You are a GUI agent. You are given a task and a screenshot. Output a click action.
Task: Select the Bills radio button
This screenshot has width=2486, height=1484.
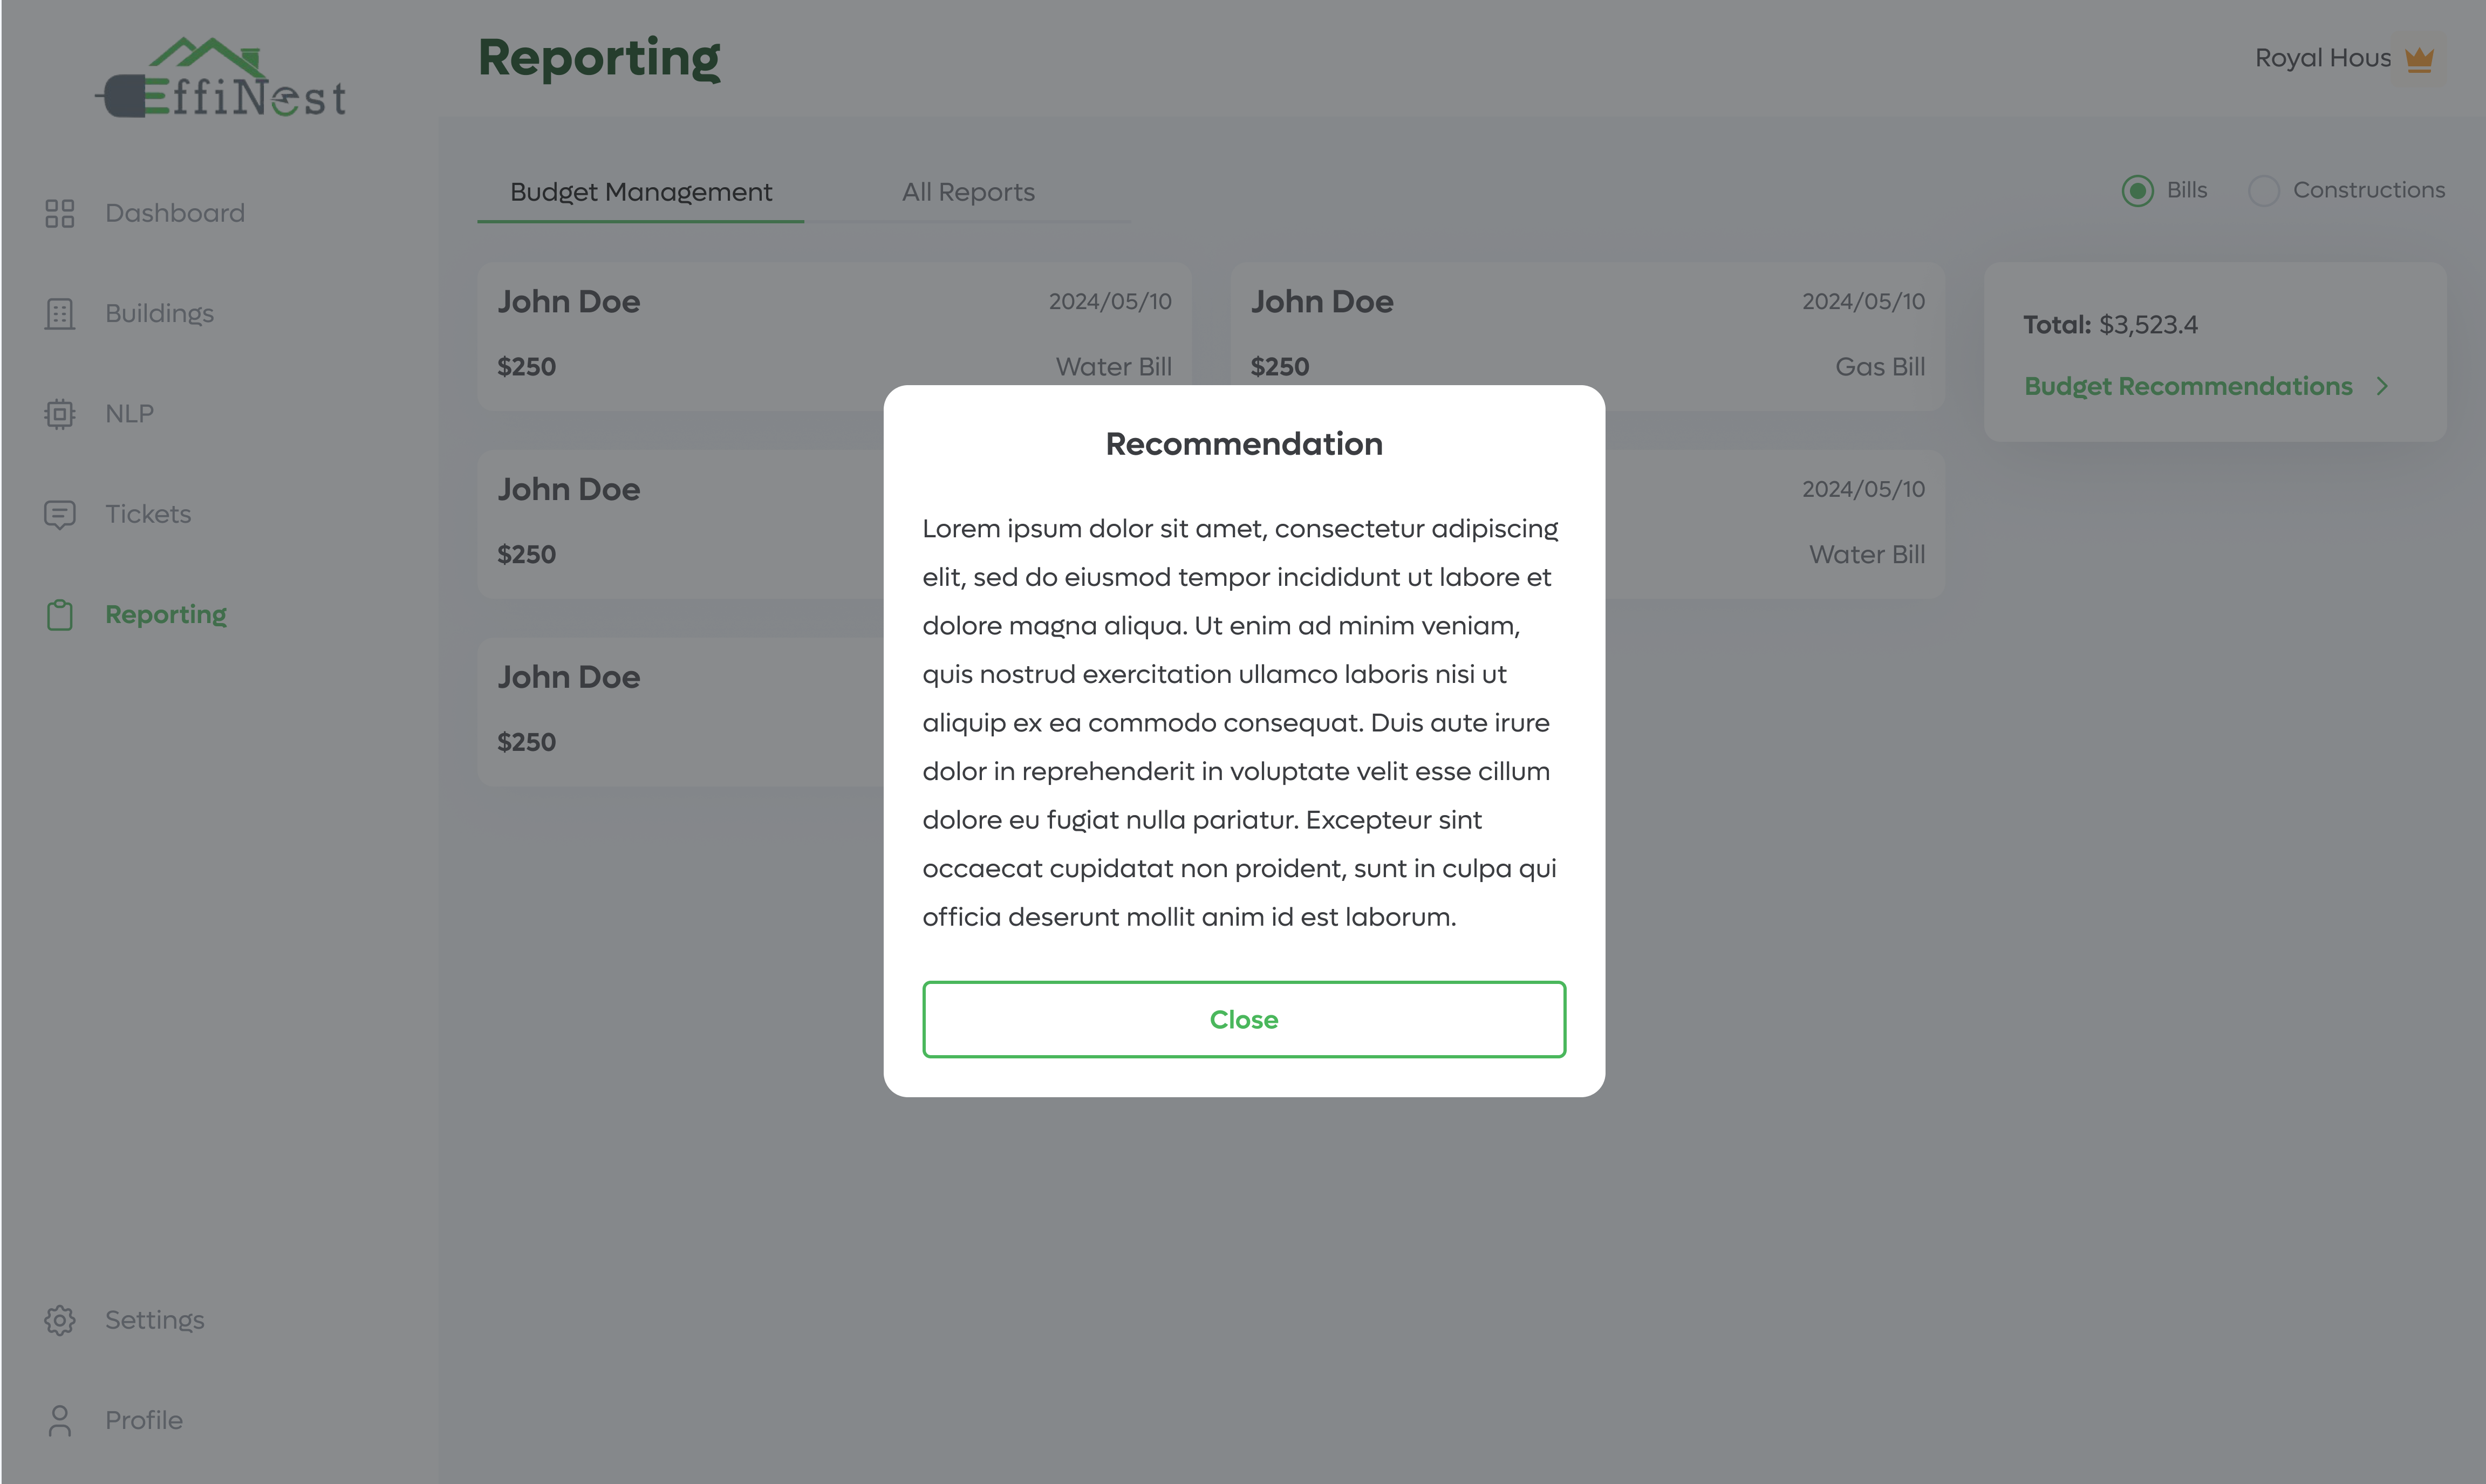coord(2137,191)
